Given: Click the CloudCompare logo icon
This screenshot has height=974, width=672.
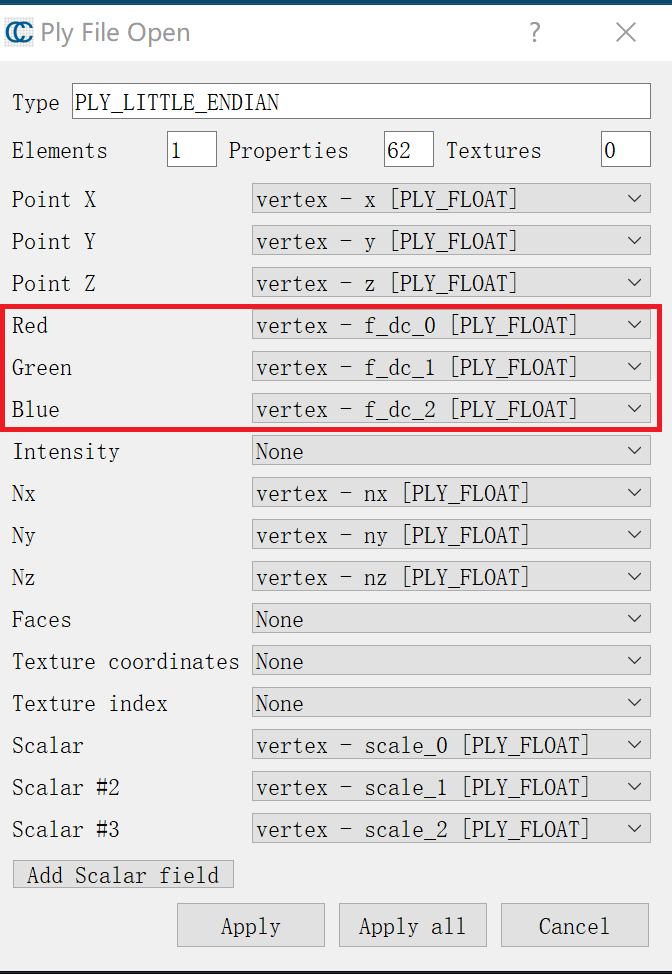Looking at the screenshot, I should point(22,32).
